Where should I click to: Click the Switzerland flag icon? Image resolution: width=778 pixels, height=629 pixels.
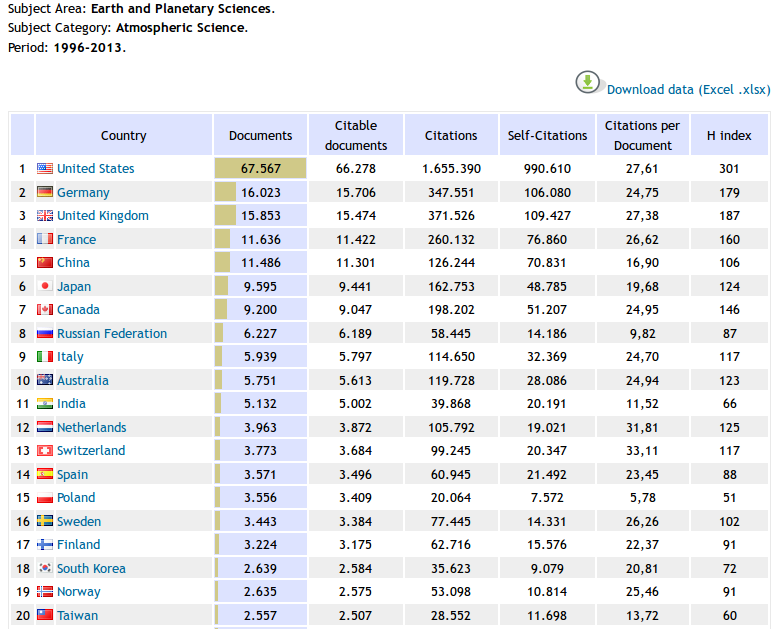(x=45, y=451)
